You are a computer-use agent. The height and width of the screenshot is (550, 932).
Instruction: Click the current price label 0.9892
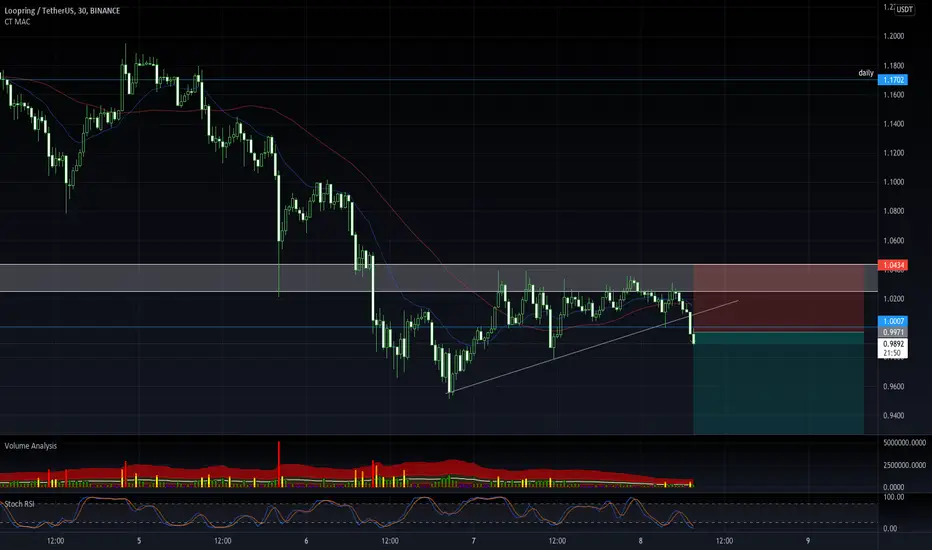pos(893,344)
